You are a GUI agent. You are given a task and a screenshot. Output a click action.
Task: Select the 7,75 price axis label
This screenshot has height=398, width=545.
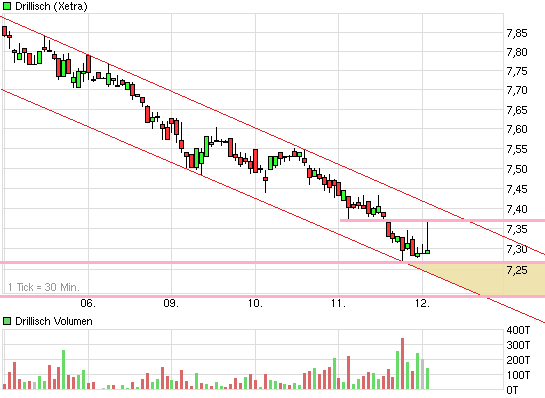pos(517,71)
